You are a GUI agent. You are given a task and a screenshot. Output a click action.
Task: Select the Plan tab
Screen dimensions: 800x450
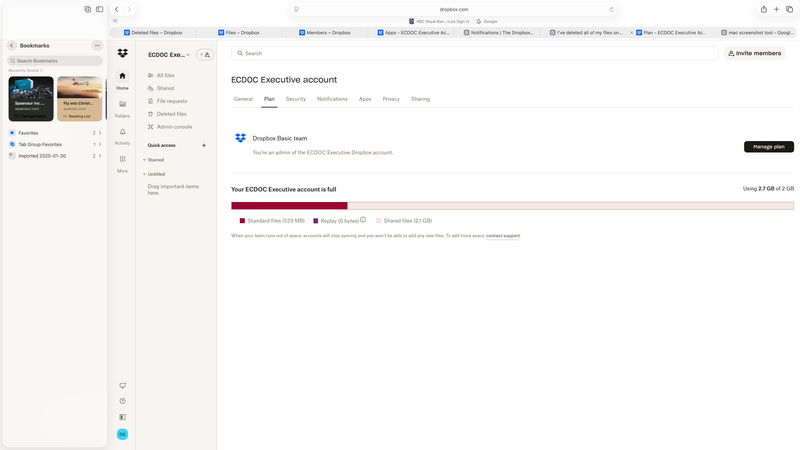click(269, 99)
